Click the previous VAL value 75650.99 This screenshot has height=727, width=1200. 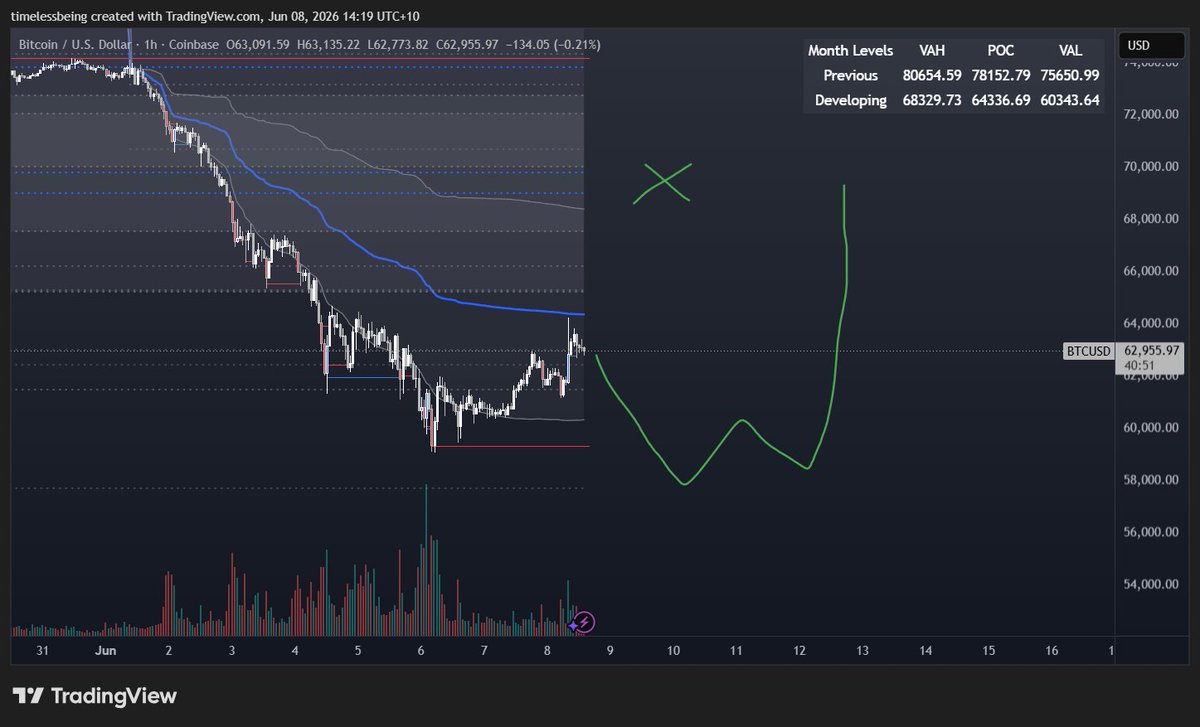pos(1071,76)
